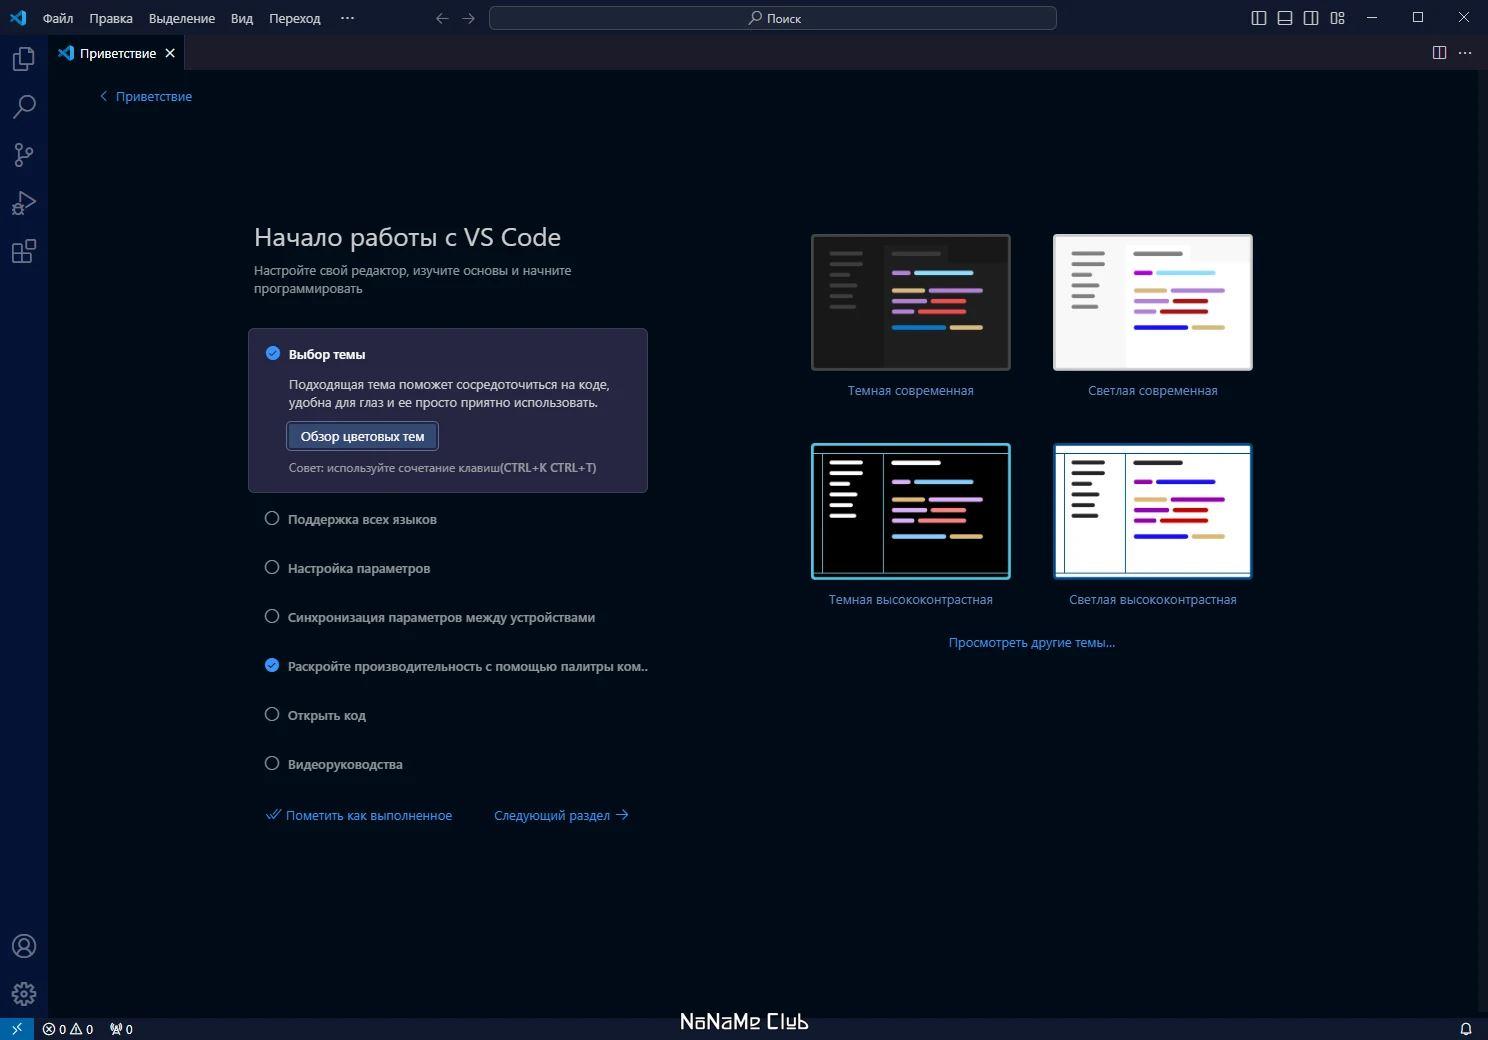This screenshot has height=1040, width=1488.
Task: Click the VS Code logo in title bar
Action: (x=18, y=18)
